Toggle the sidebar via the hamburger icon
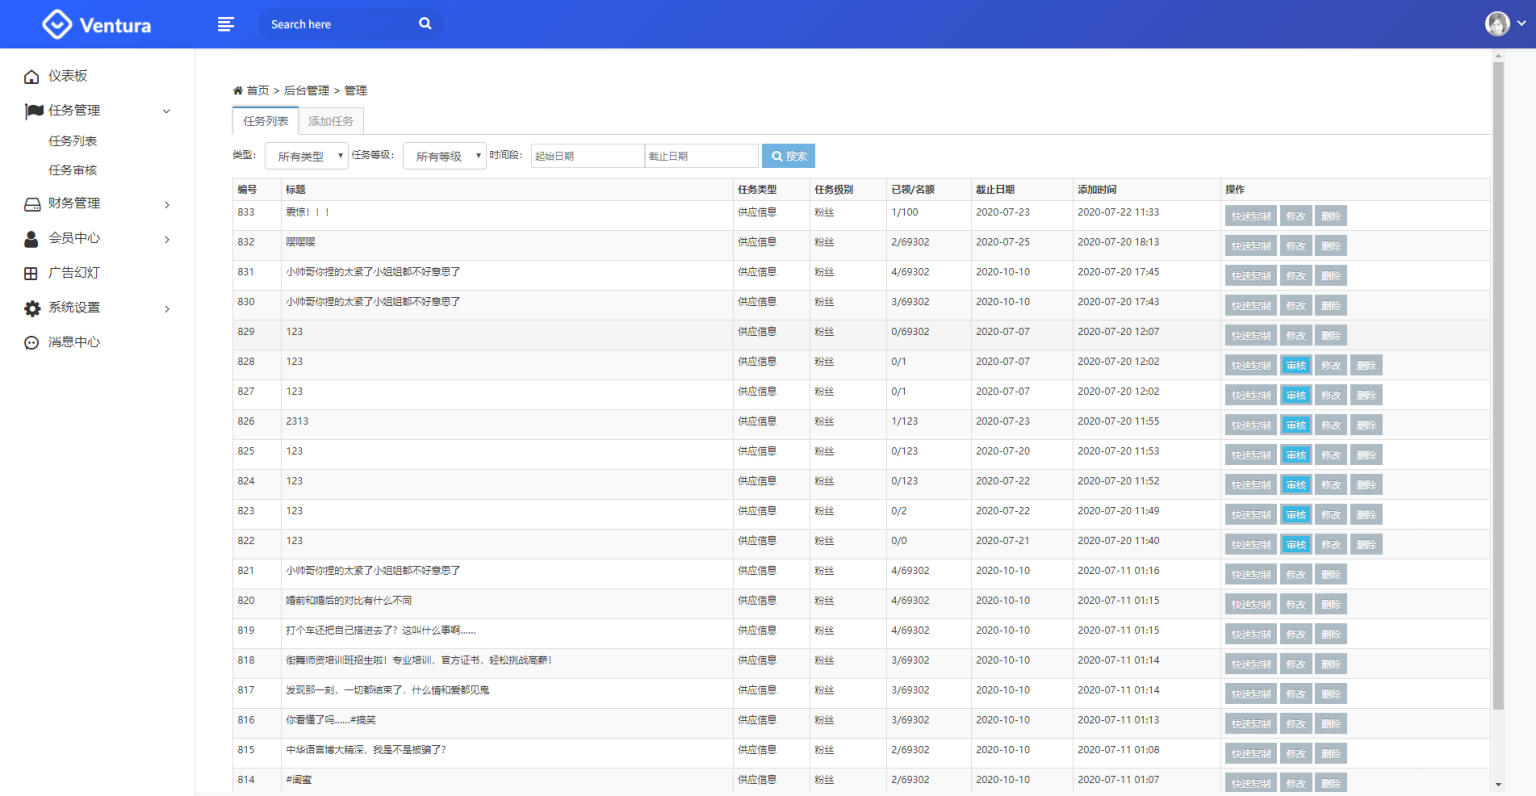The width and height of the screenshot is (1536, 796). (226, 23)
